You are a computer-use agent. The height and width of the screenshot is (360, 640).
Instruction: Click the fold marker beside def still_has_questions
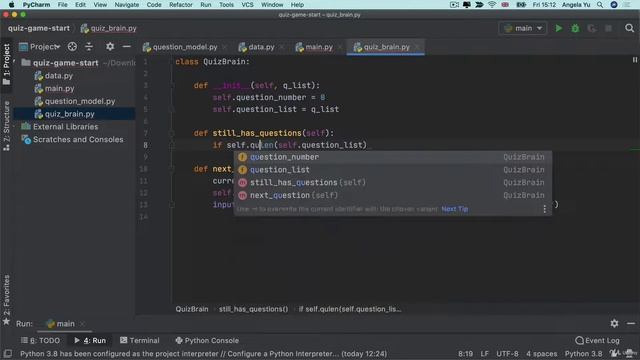[172, 133]
